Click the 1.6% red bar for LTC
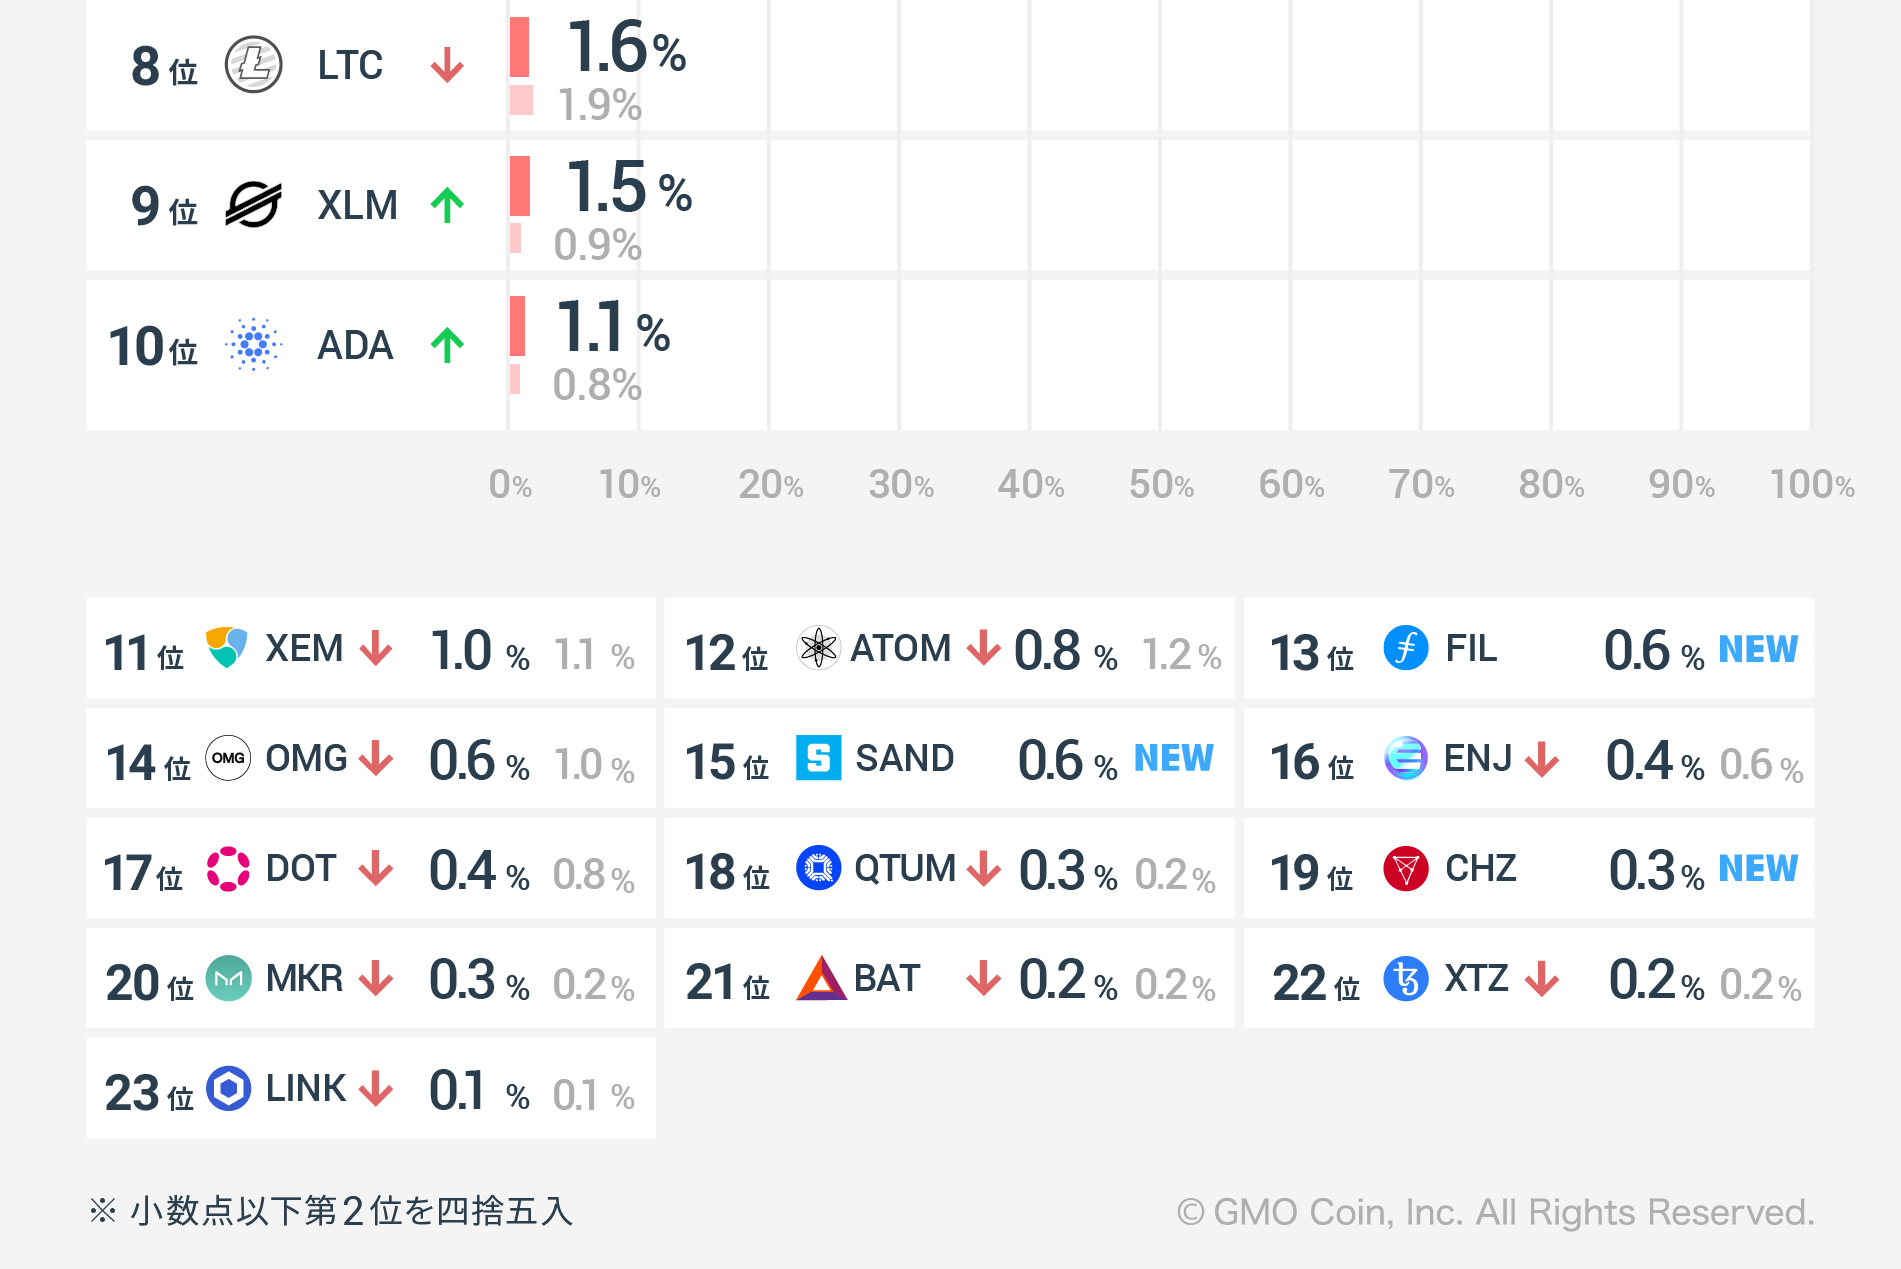The width and height of the screenshot is (1901, 1269). click(519, 47)
